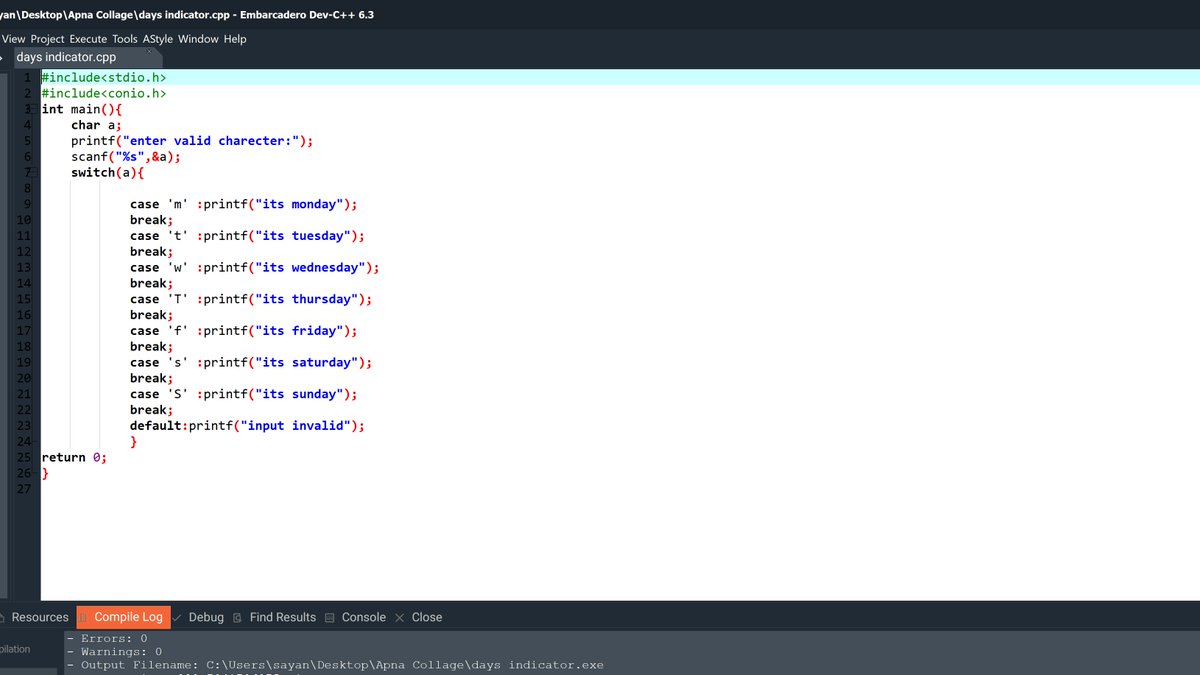The height and width of the screenshot is (675, 1200).
Task: Click the Console tab icon
Action: click(x=329, y=617)
